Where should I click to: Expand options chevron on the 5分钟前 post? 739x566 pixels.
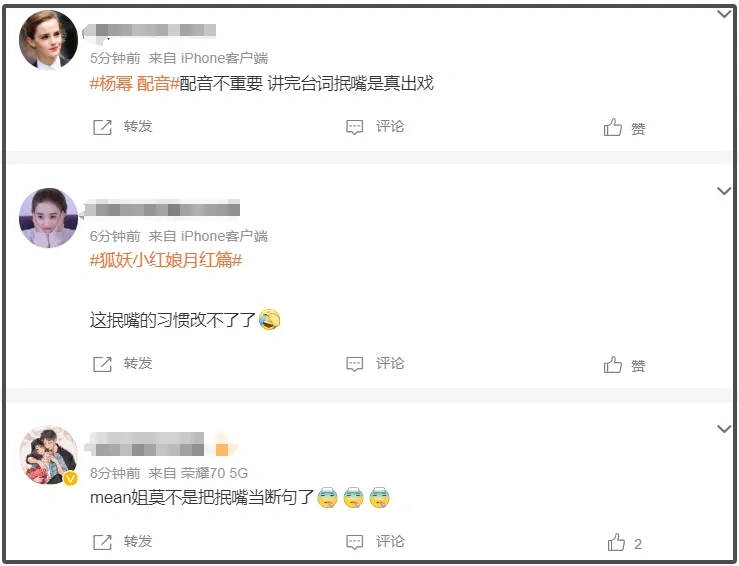coord(724,14)
